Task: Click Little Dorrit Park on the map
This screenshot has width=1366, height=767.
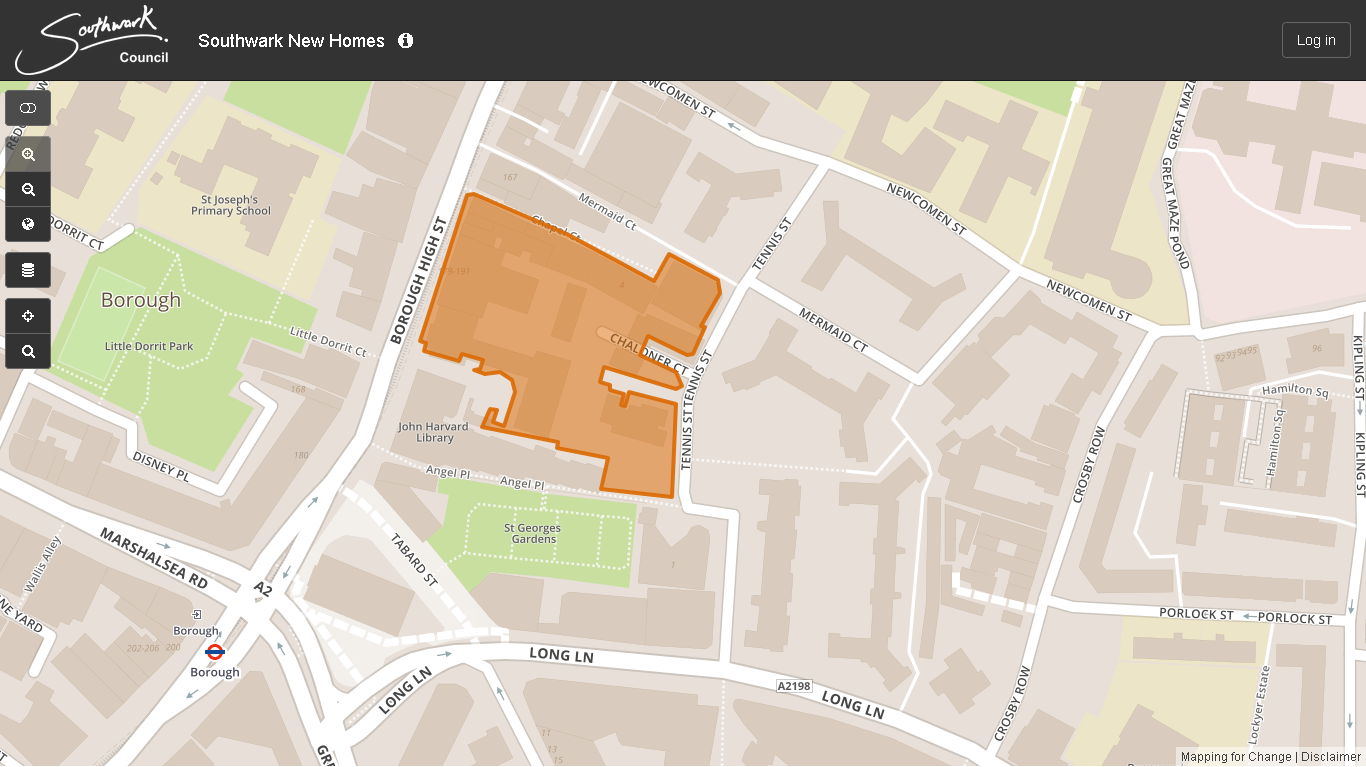Action: 149,346
